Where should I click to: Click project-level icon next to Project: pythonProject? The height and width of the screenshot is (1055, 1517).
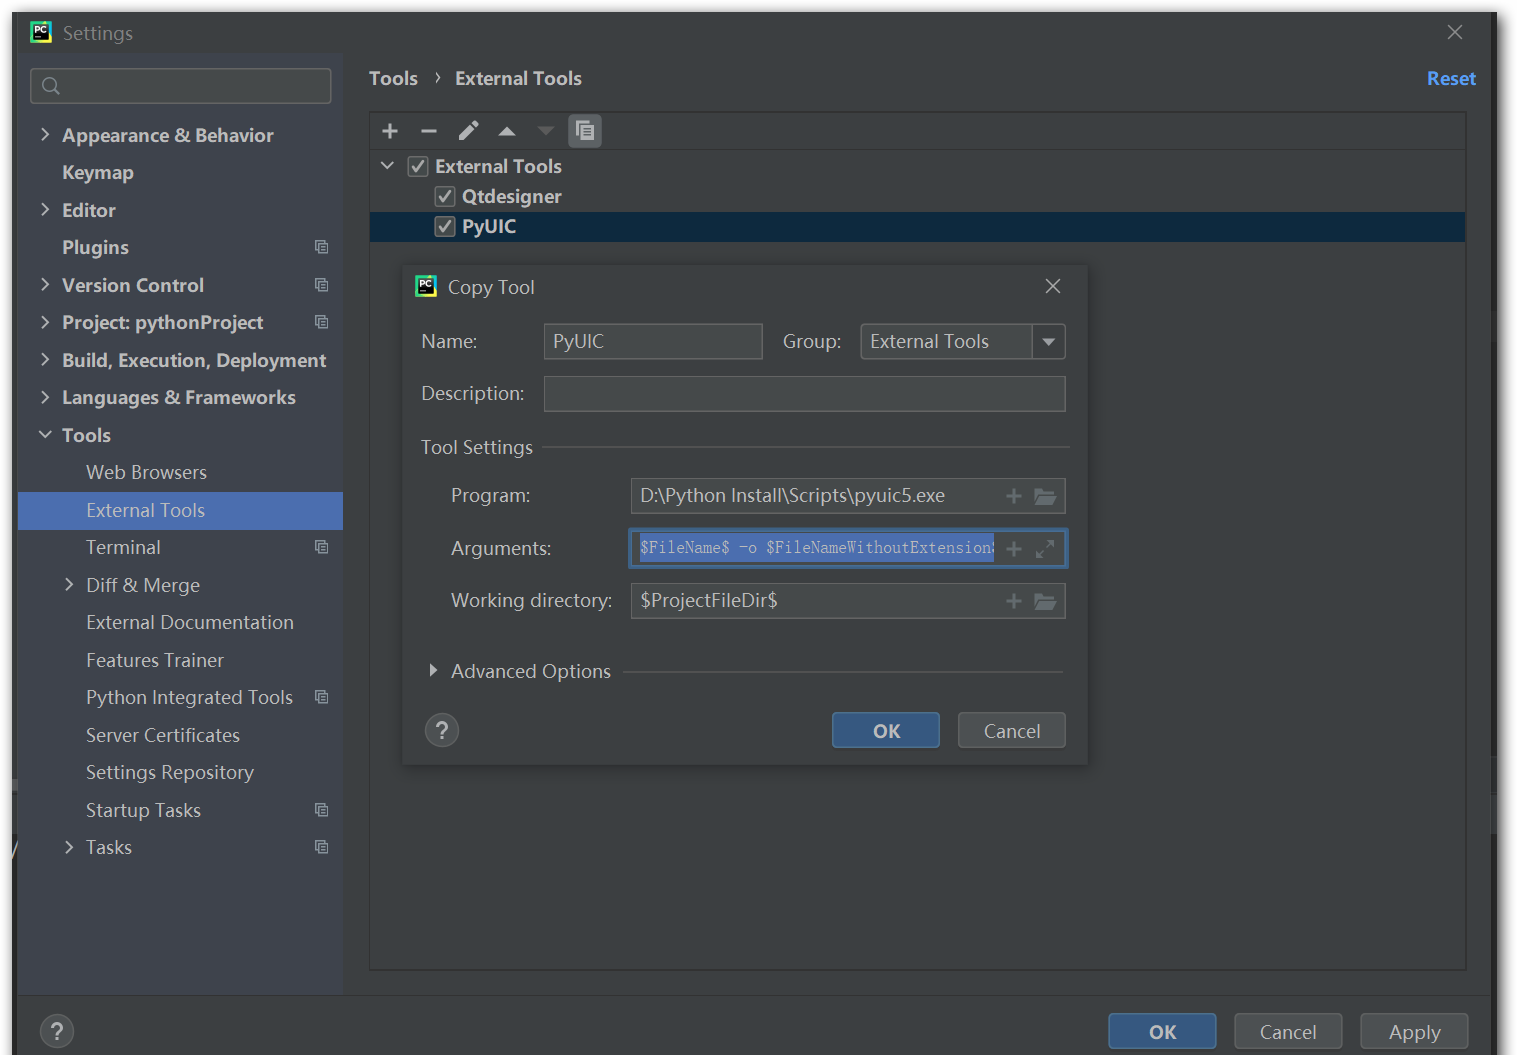321,322
